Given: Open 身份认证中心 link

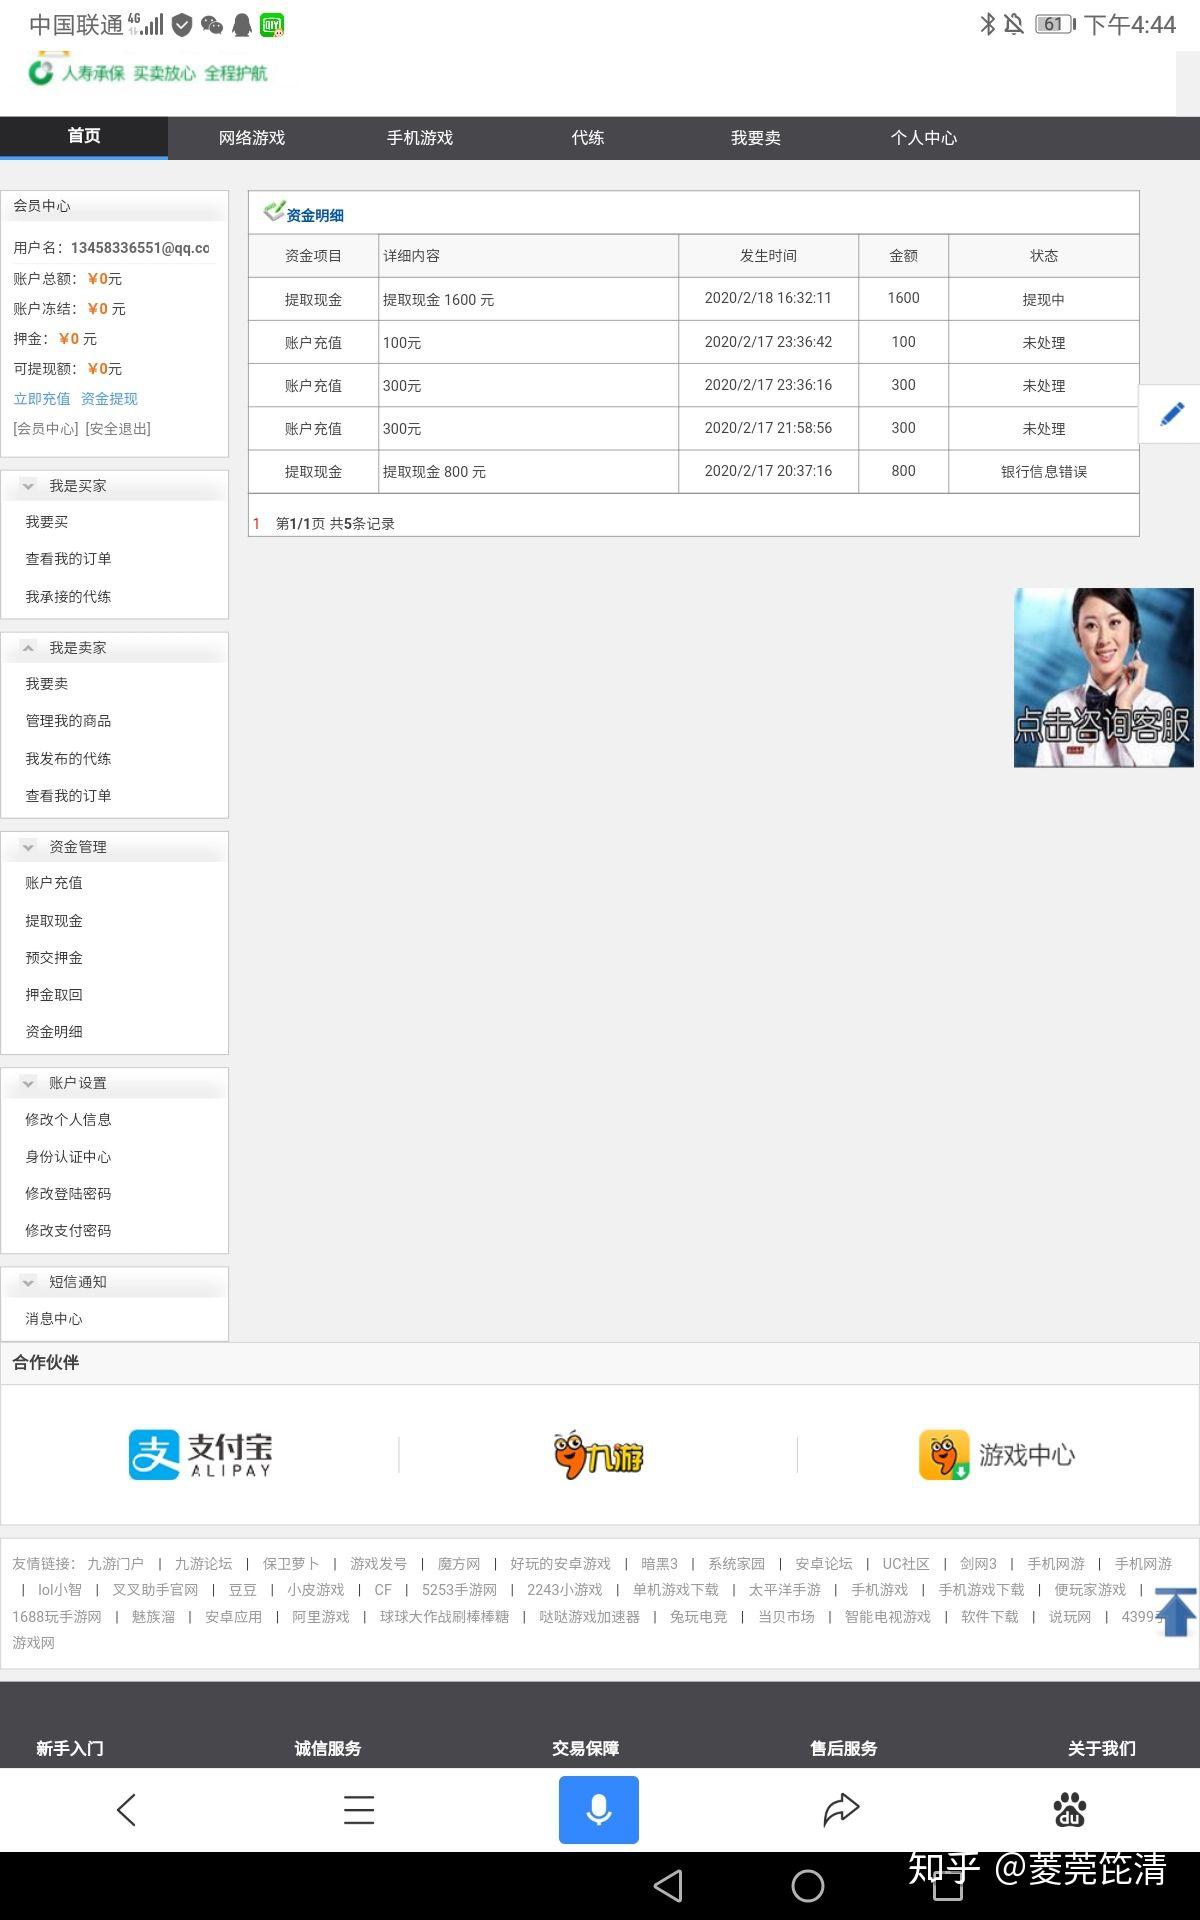Looking at the screenshot, I should click(68, 1157).
